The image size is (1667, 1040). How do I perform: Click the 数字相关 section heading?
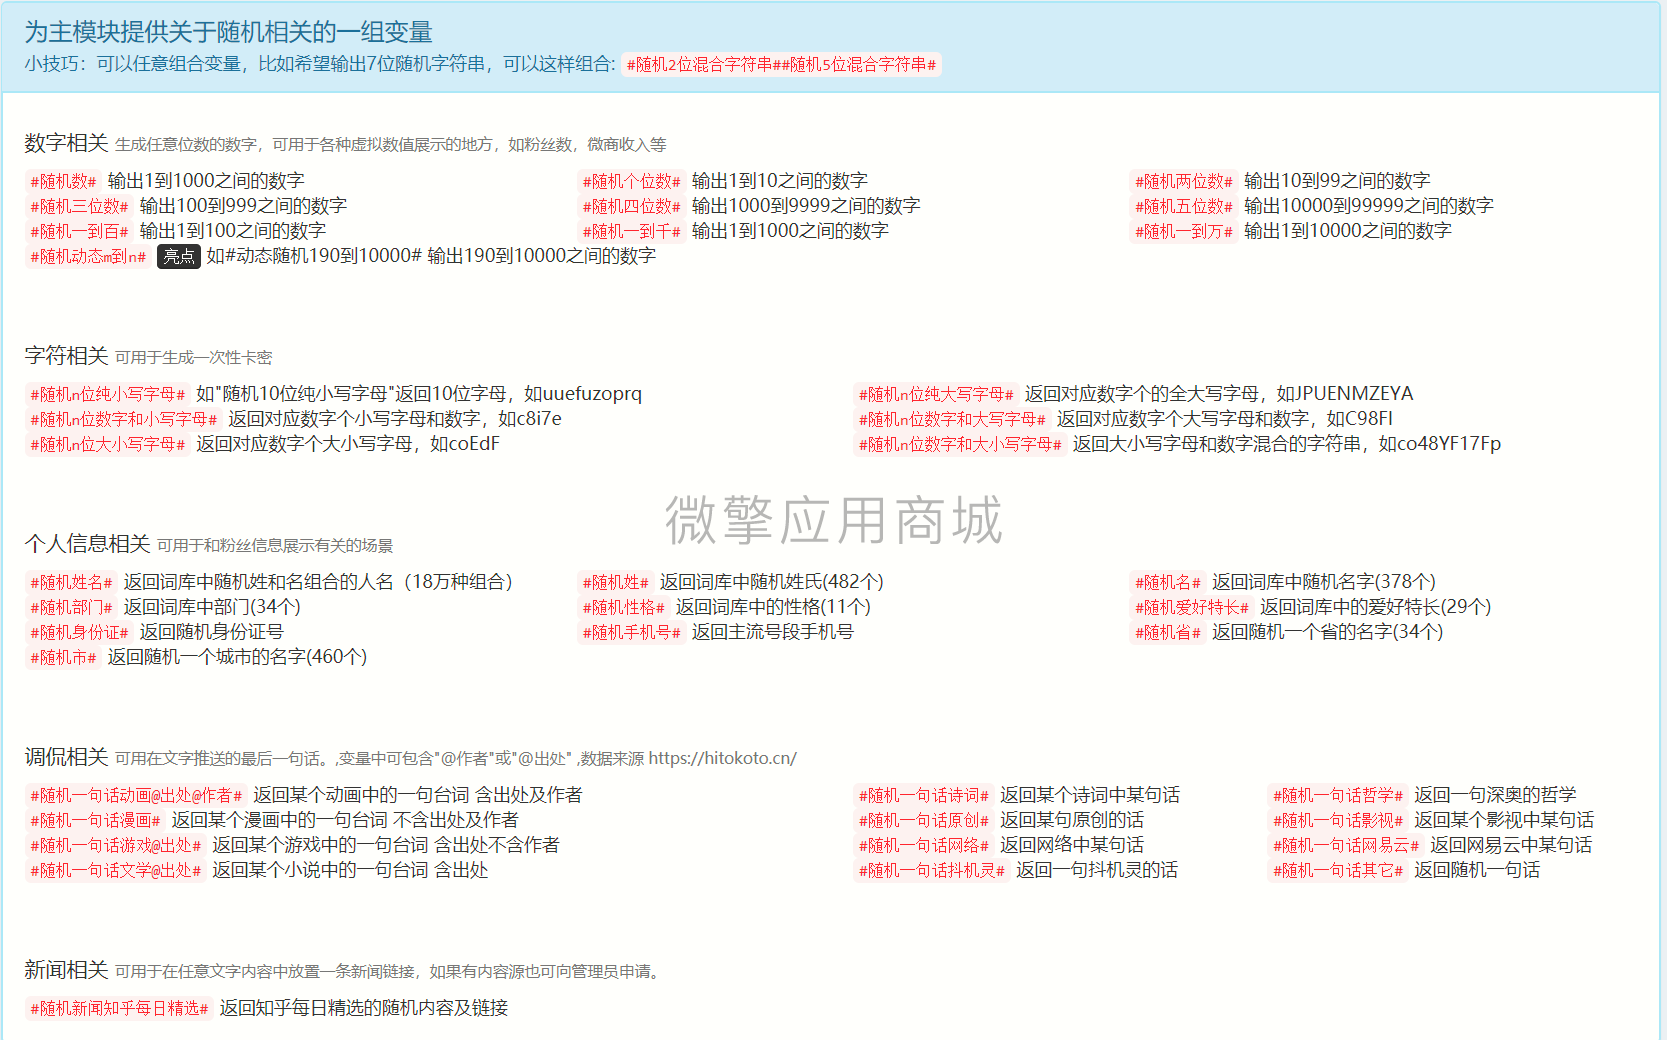pos(66,143)
